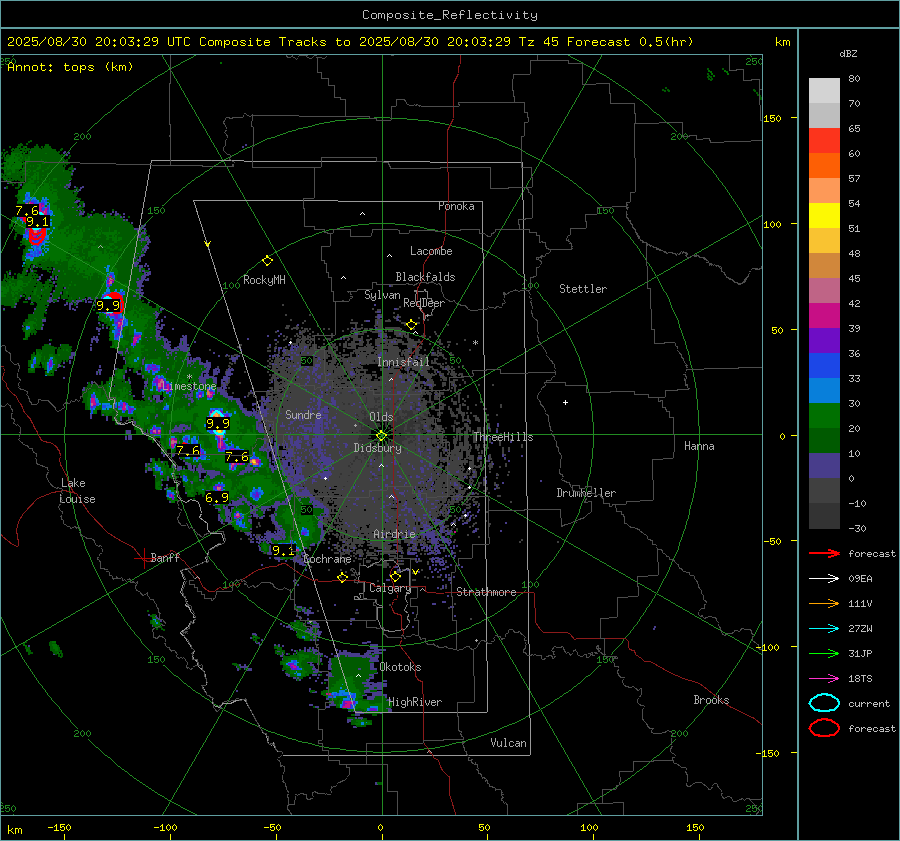The width and height of the screenshot is (900, 841).
Task: Click the Cochrane town label
Action: 327,559
